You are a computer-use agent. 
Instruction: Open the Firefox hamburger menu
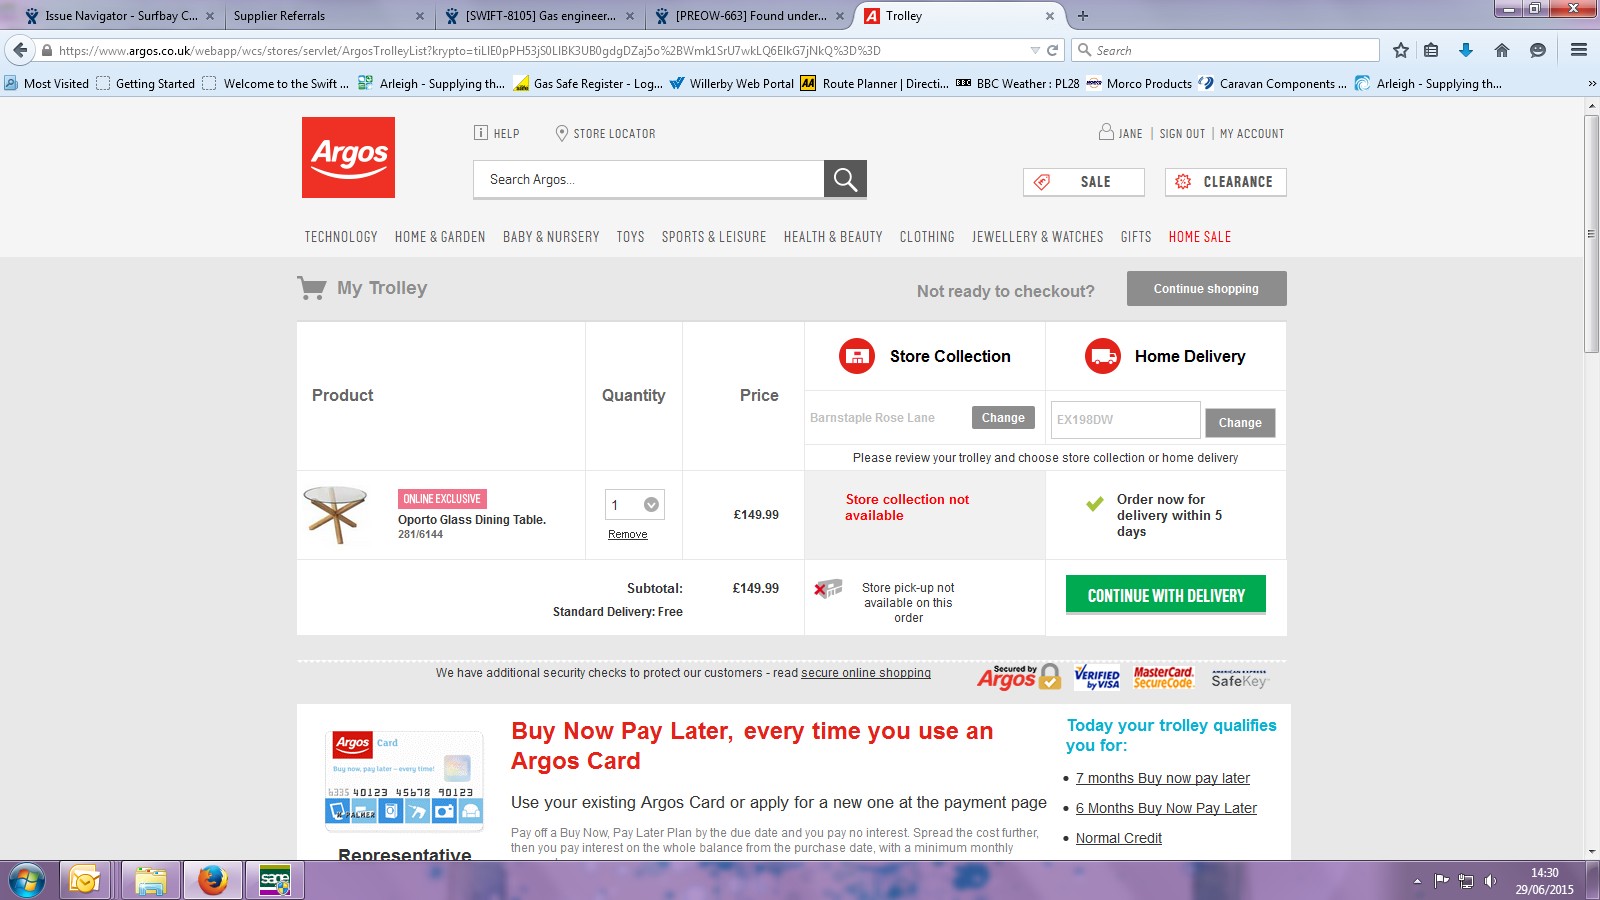[x=1579, y=50]
